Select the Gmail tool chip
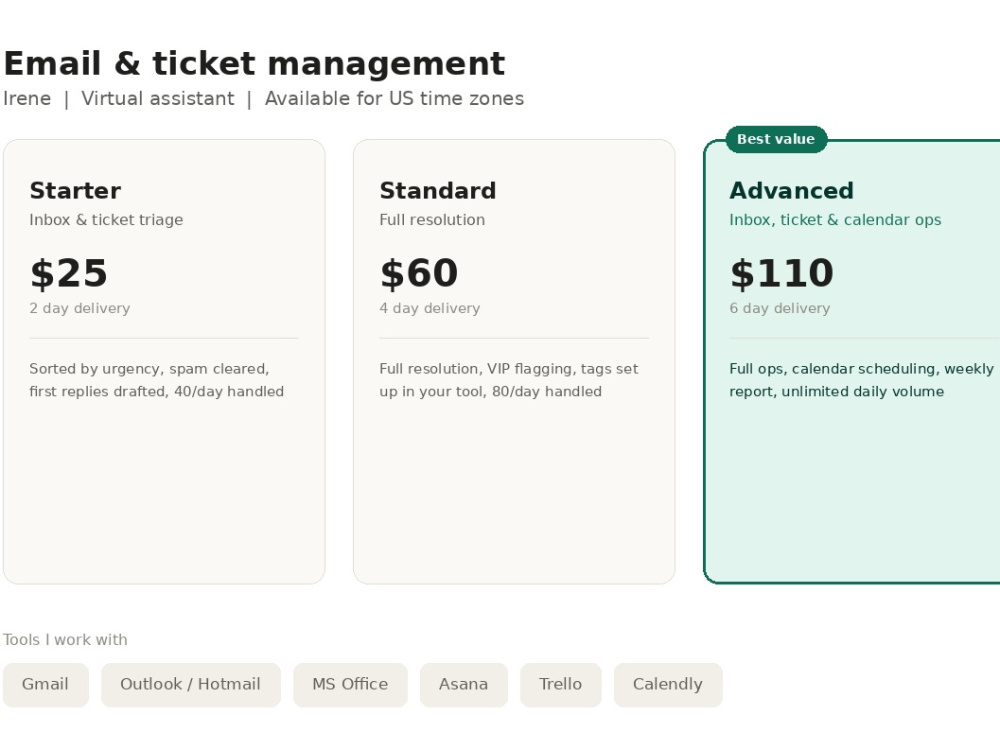This screenshot has width=1000, height=750. [x=45, y=684]
